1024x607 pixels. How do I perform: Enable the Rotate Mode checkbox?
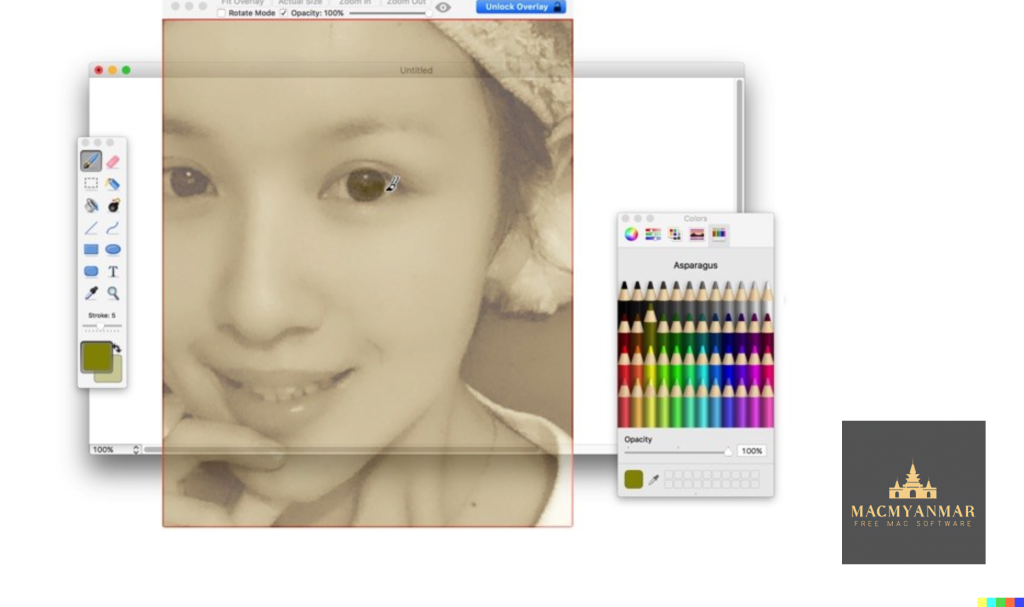coord(221,13)
